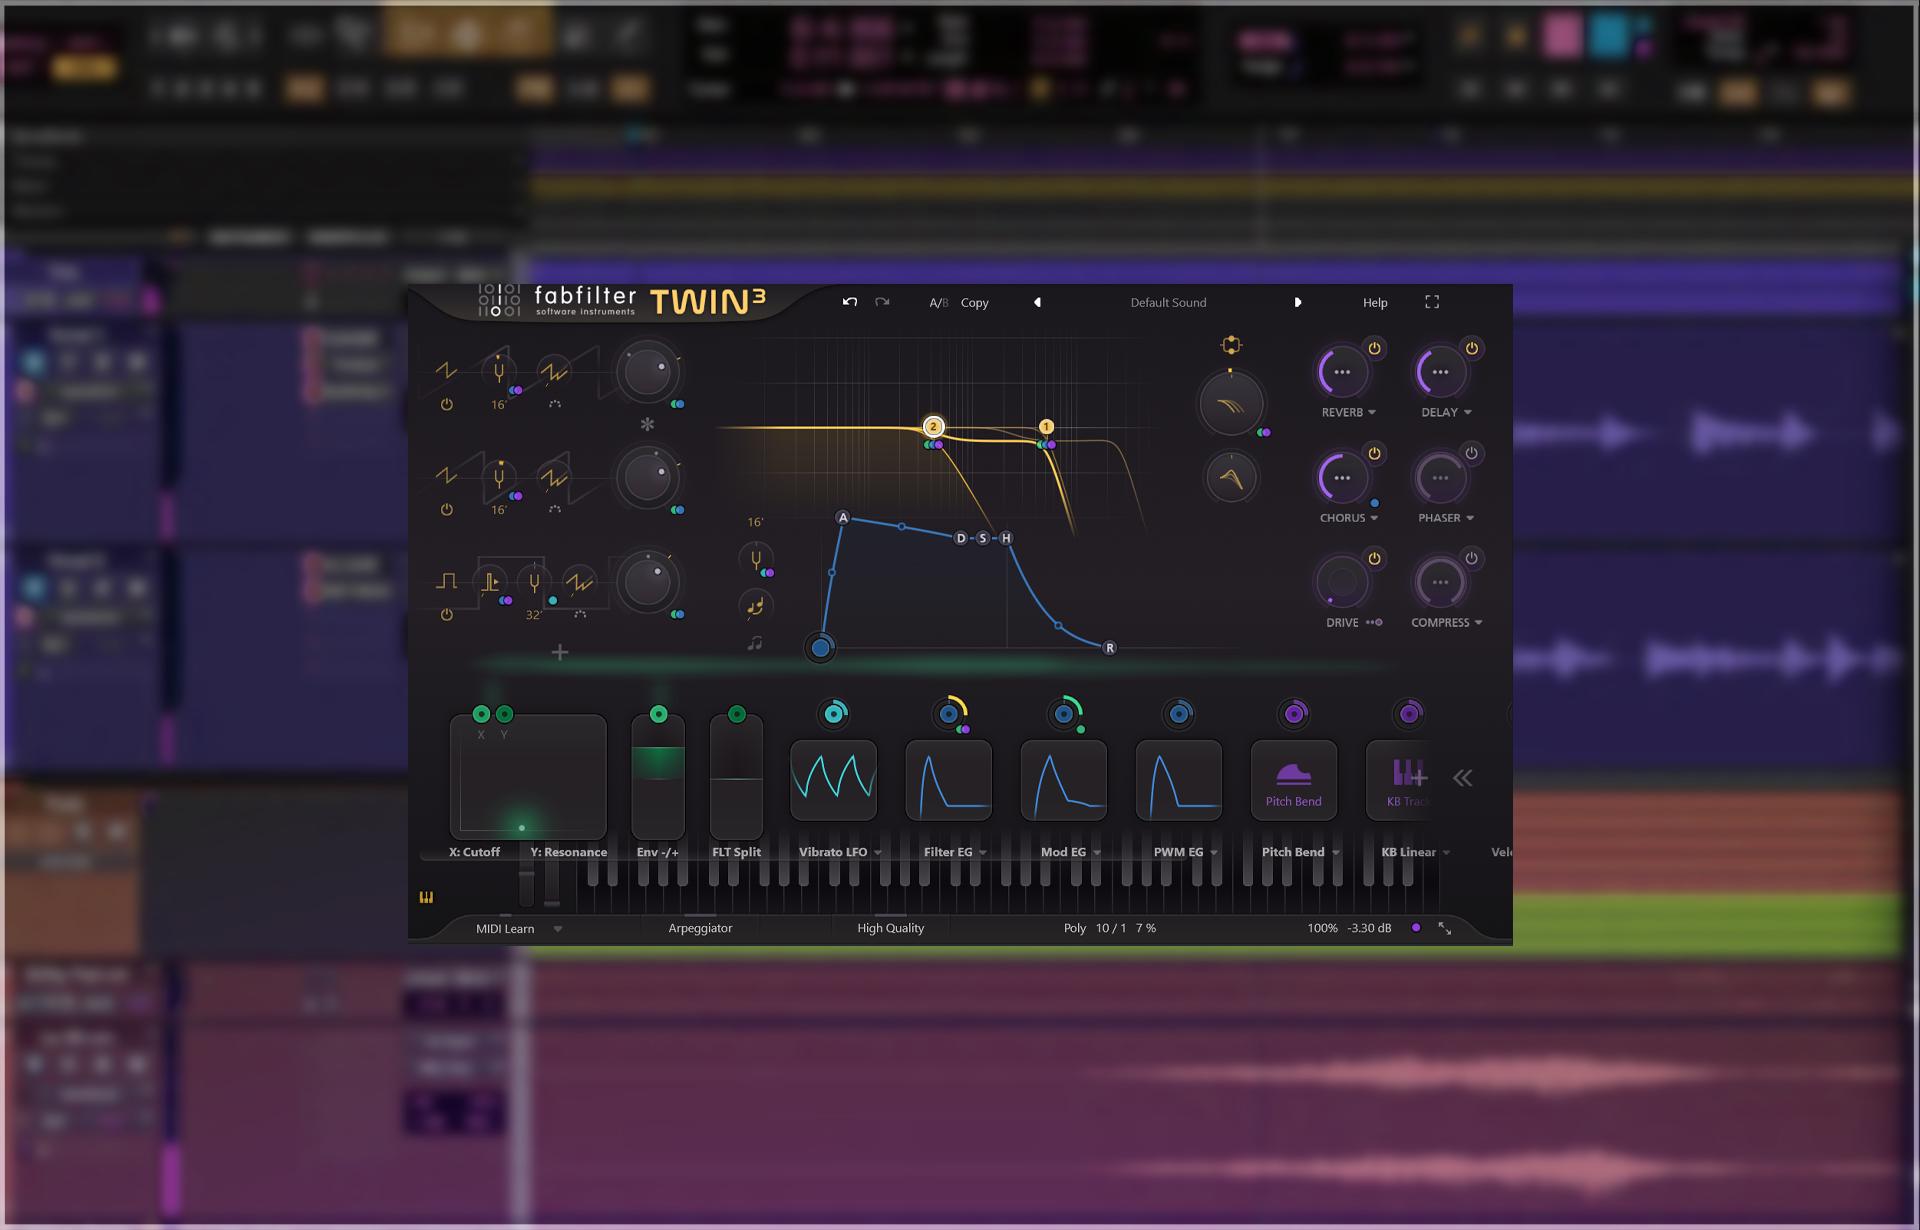
Task: Open the Mod EG dropdown arrow
Action: [x=1097, y=853]
